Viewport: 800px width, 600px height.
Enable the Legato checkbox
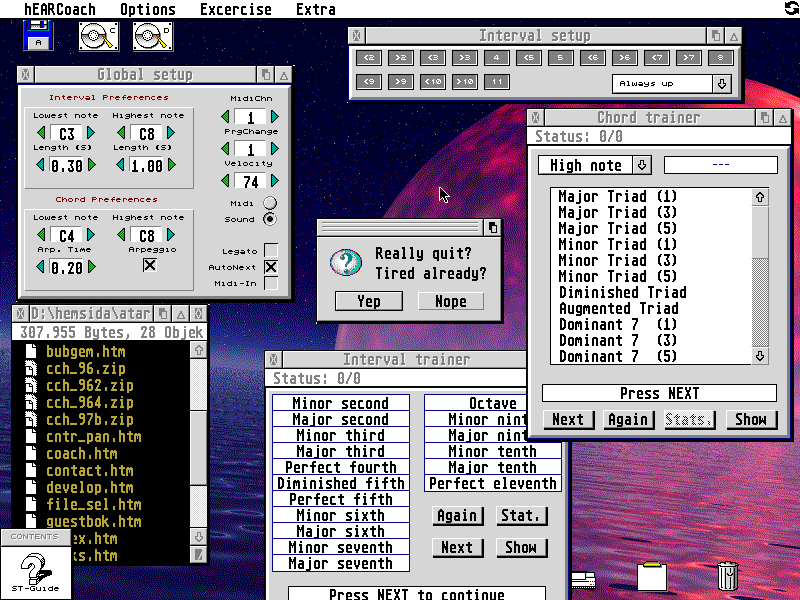[x=271, y=251]
